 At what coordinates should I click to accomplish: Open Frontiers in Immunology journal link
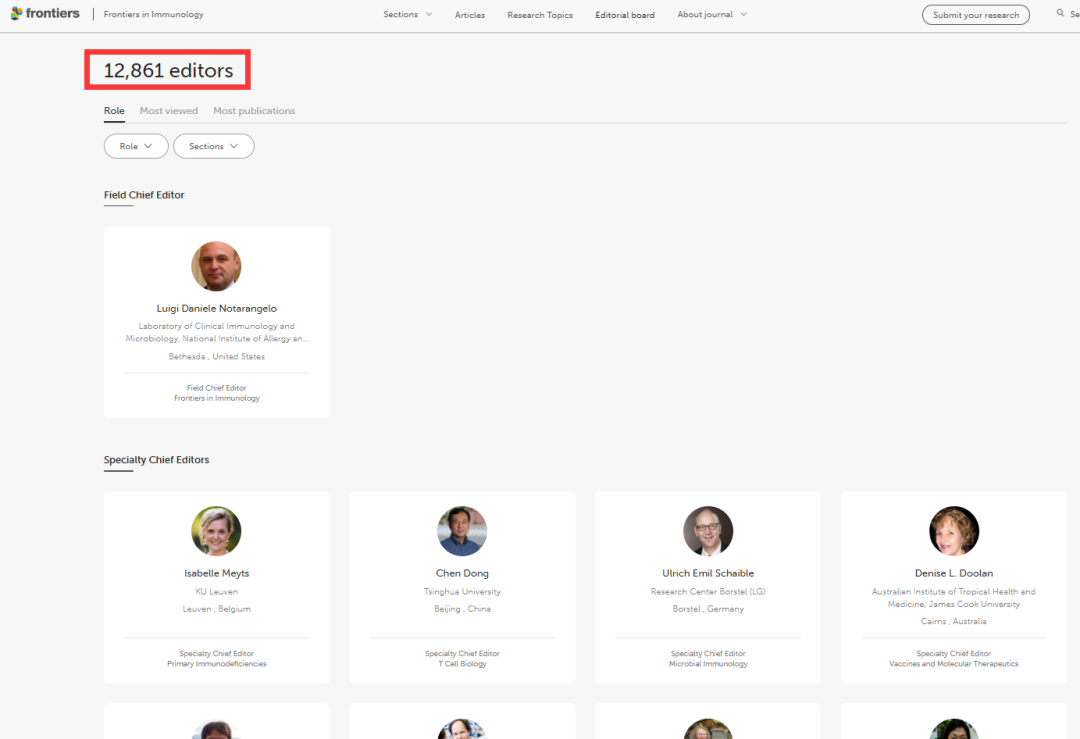[x=154, y=14]
